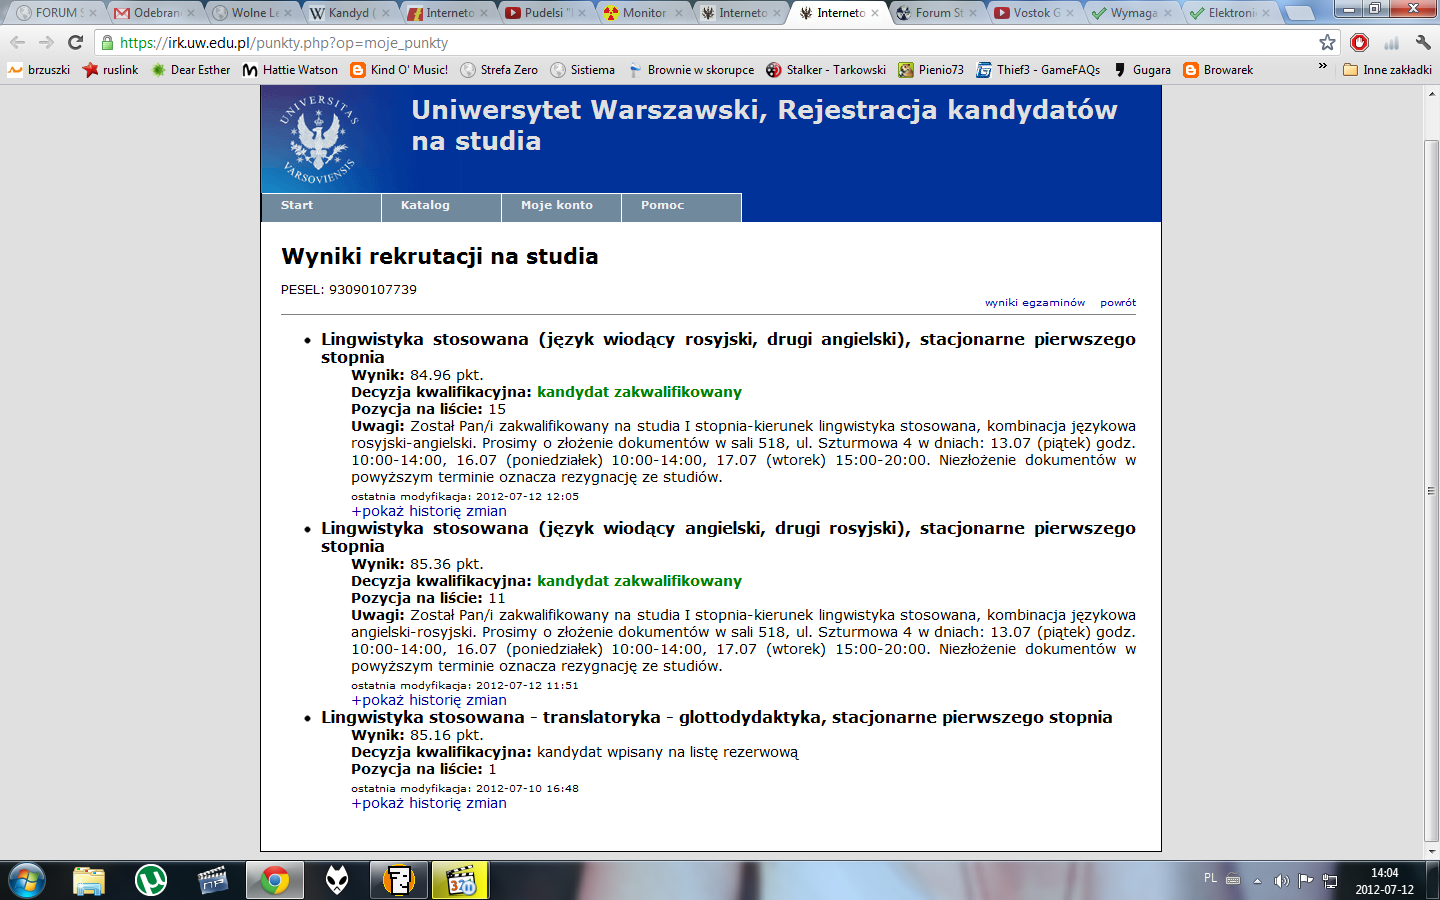Click the address bar URL field
This screenshot has width=1440, height=900.
tap(700, 42)
